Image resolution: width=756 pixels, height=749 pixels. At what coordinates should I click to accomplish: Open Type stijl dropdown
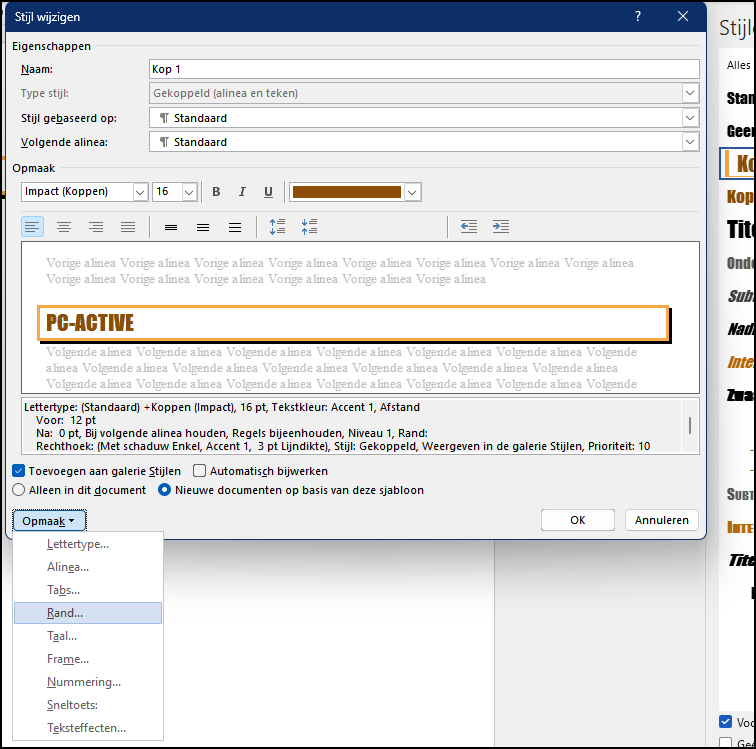point(690,93)
